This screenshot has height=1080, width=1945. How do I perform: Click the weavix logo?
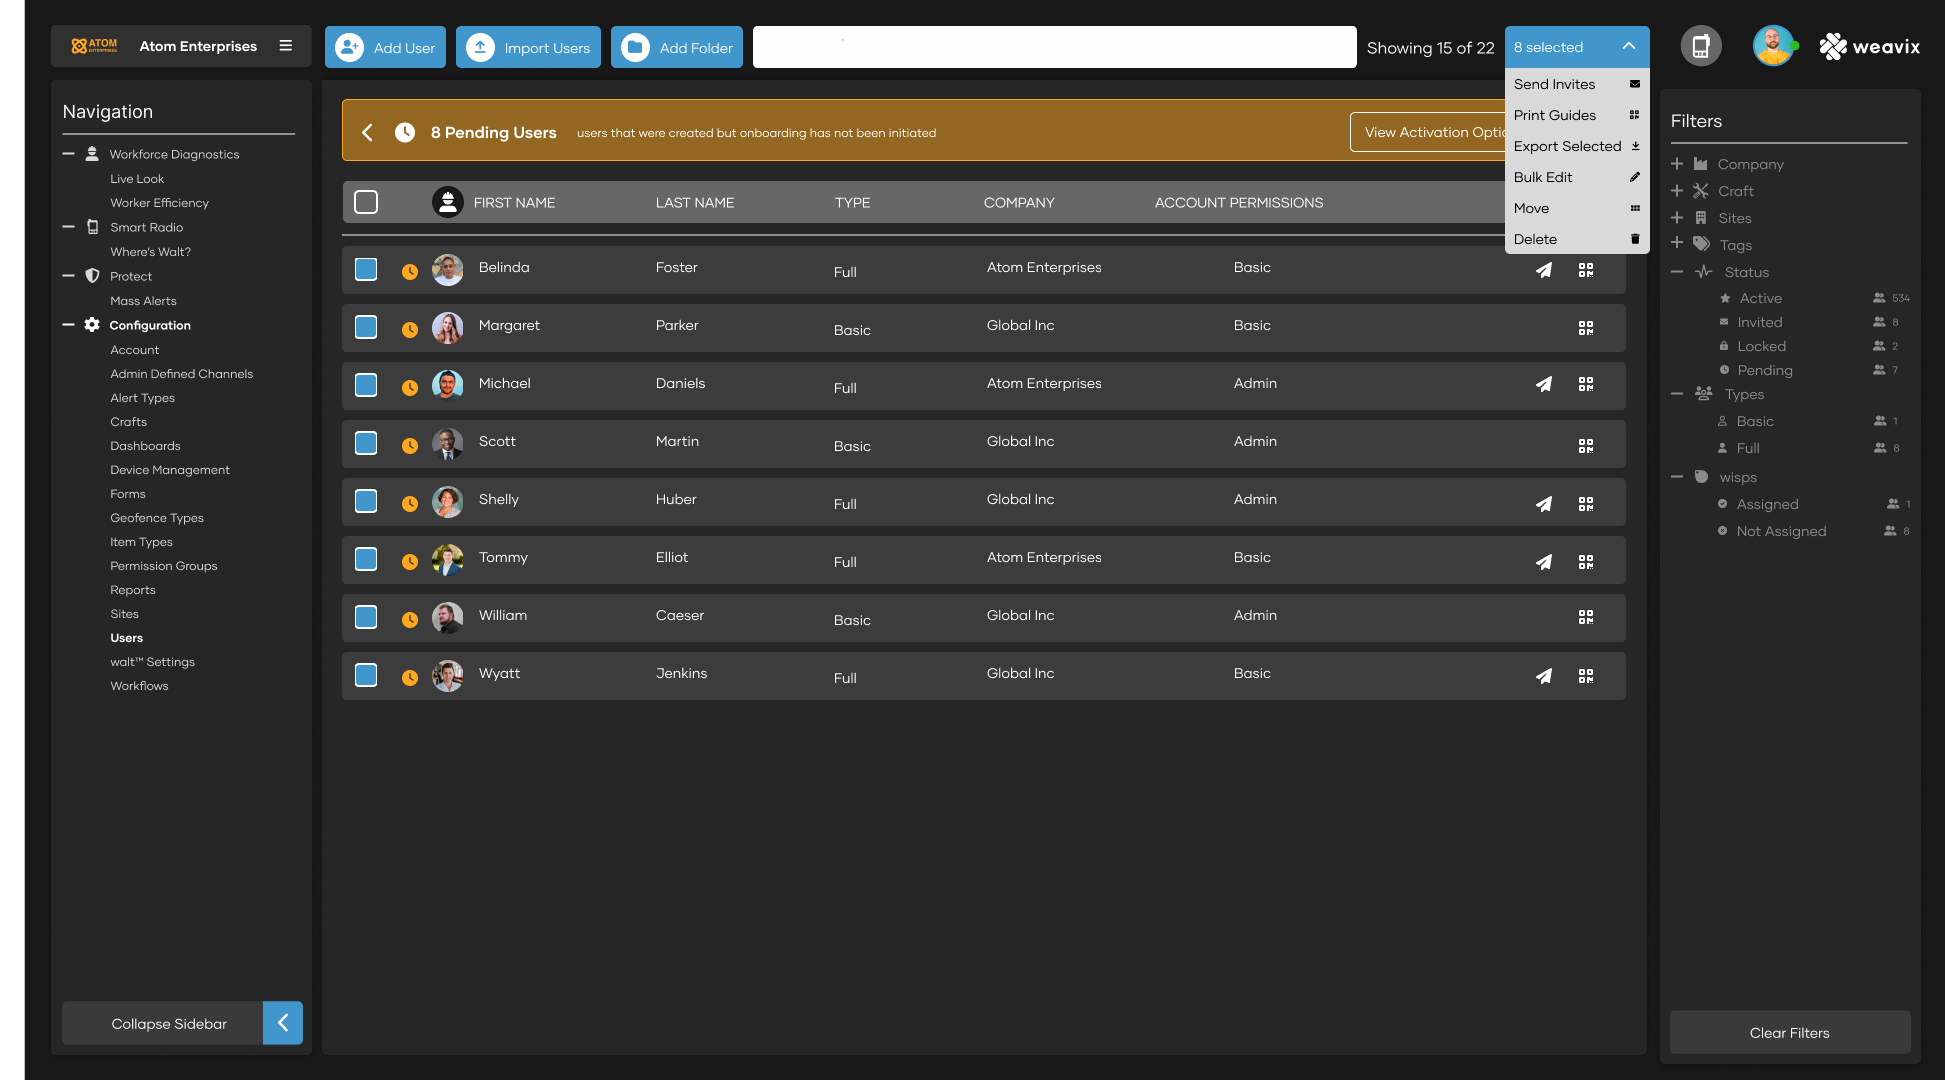point(1869,46)
